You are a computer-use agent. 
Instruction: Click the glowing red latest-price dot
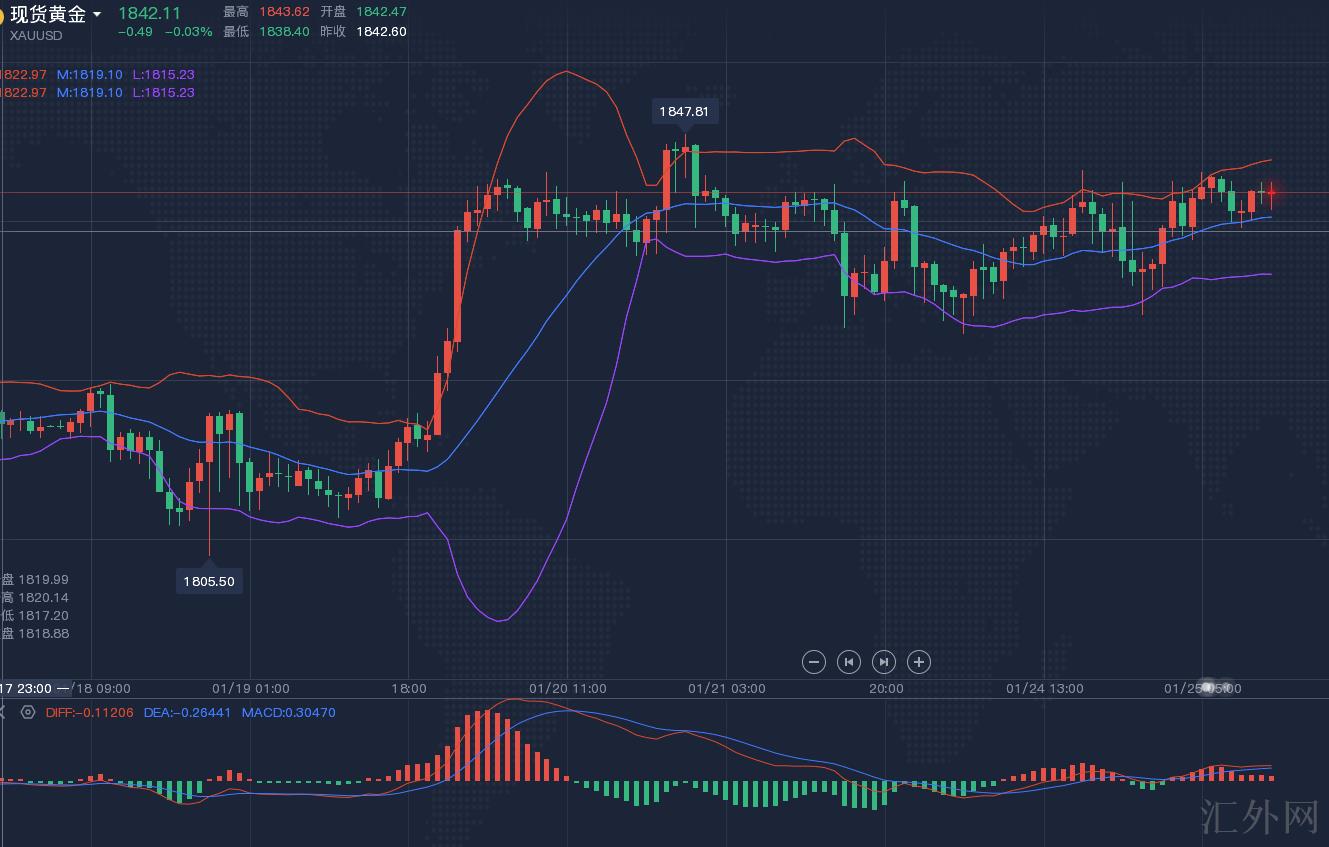(x=1271, y=192)
